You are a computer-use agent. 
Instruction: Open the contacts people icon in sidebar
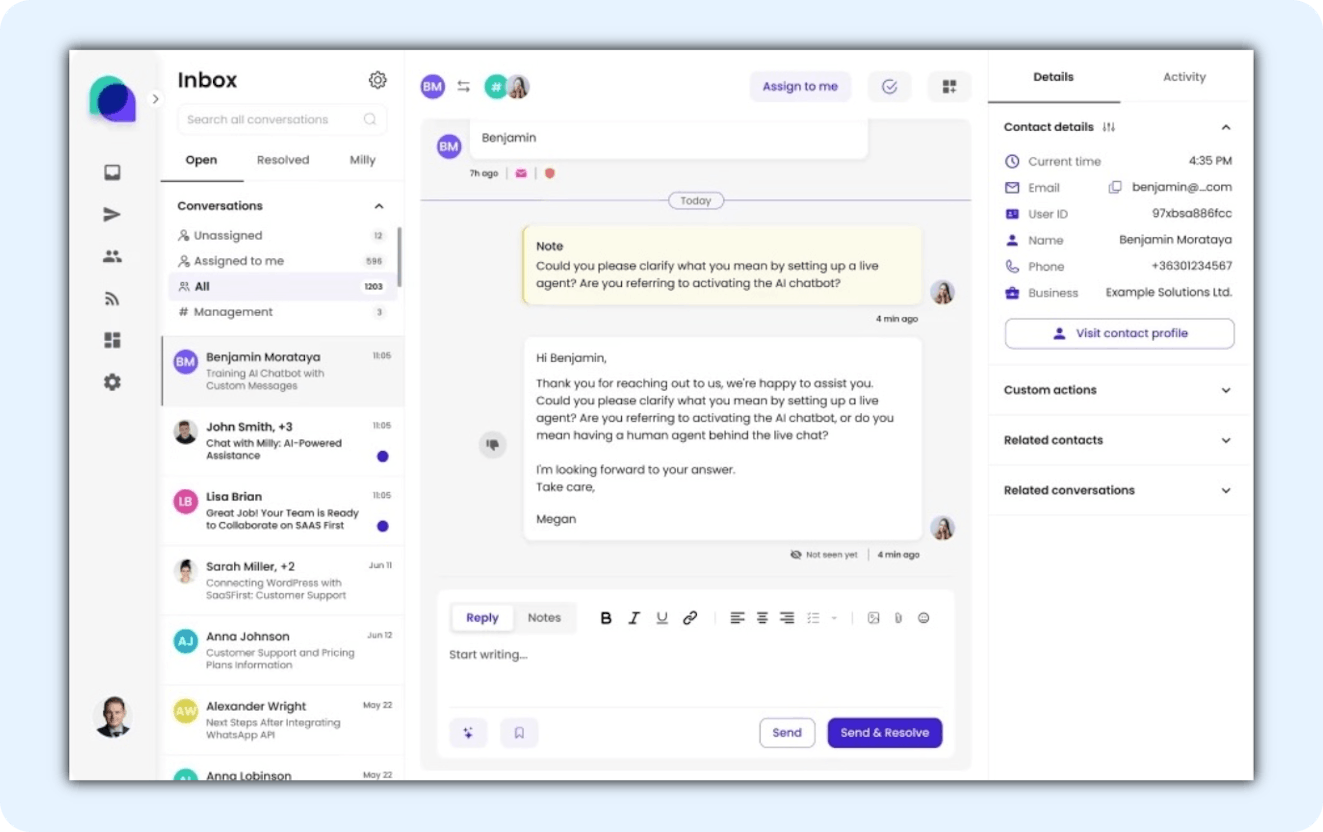coord(112,257)
